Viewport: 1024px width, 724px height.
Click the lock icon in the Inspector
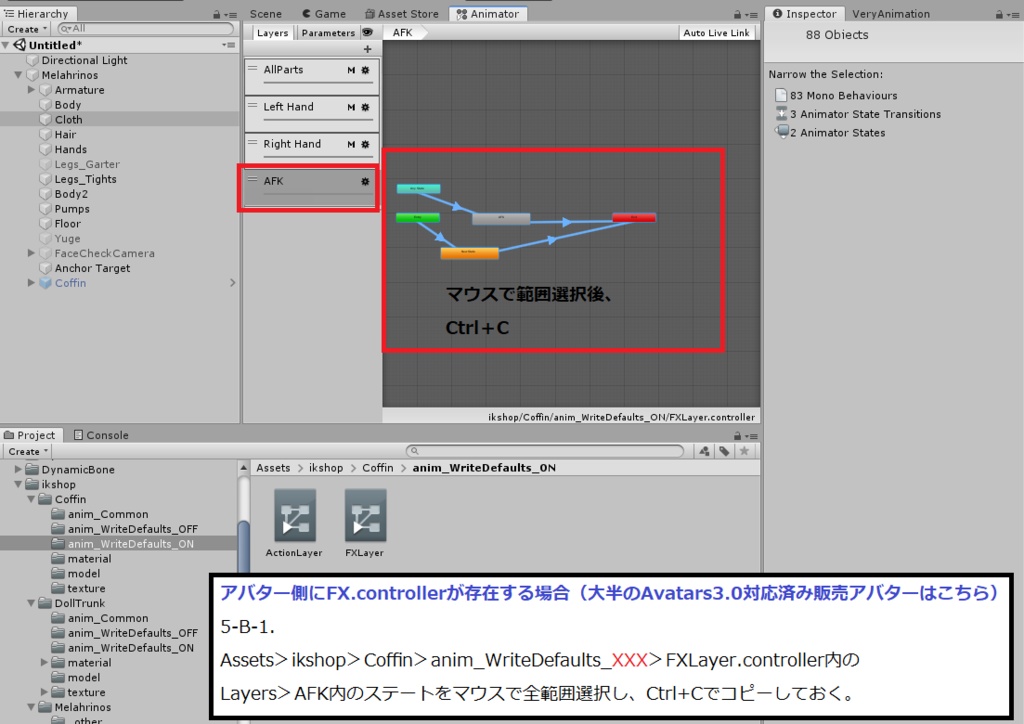1000,13
